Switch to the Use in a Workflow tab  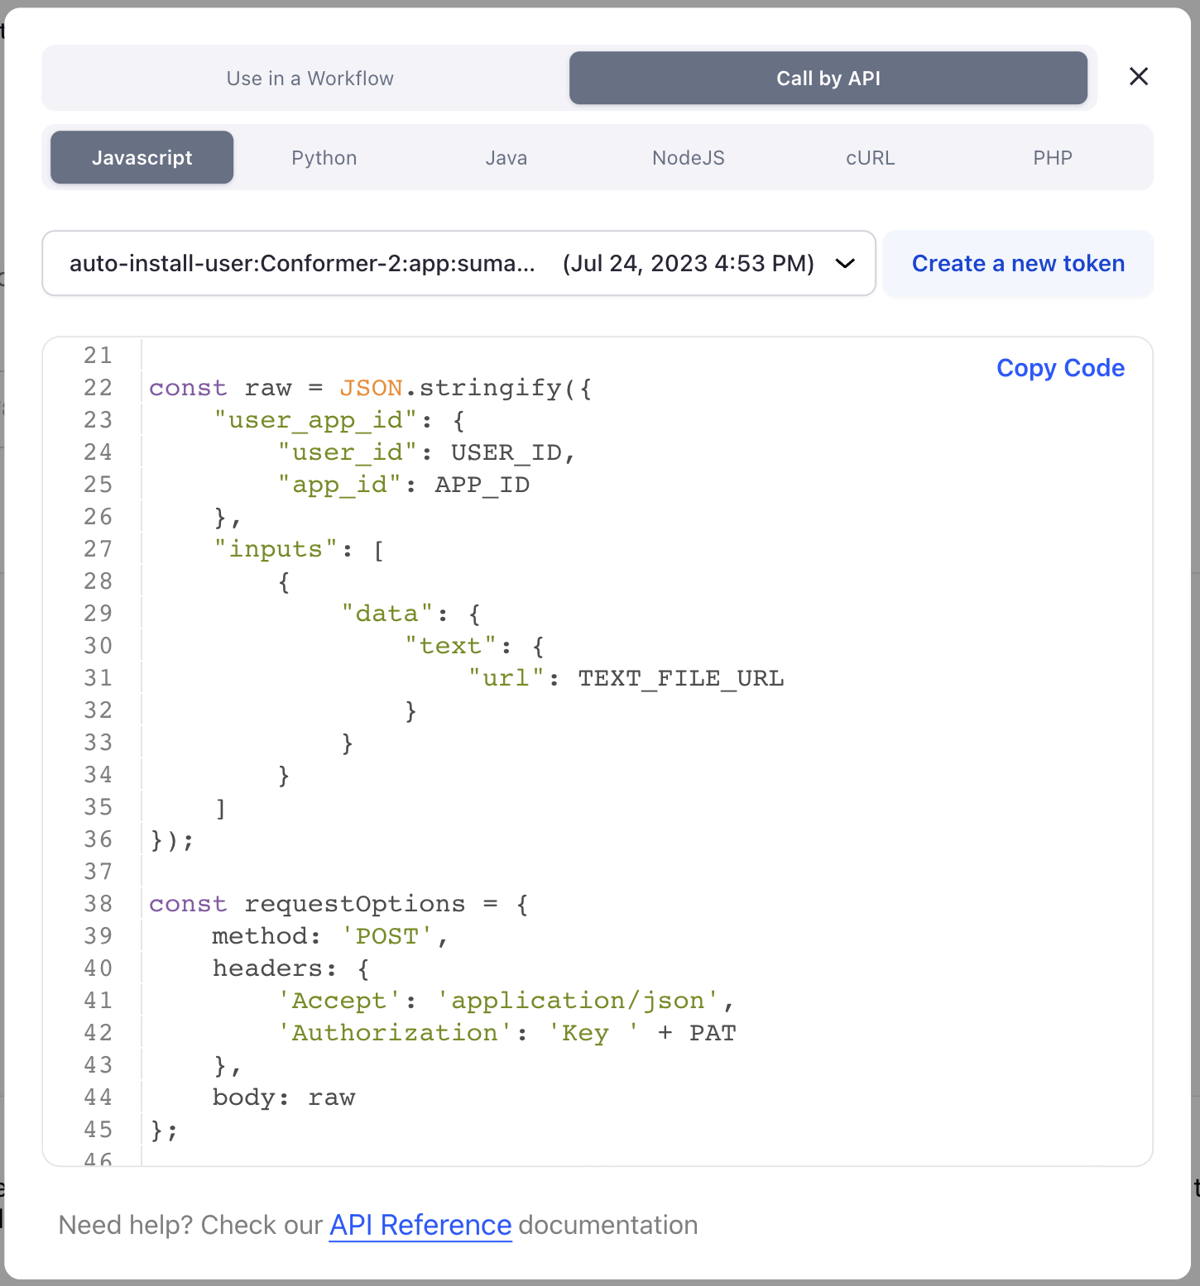310,77
